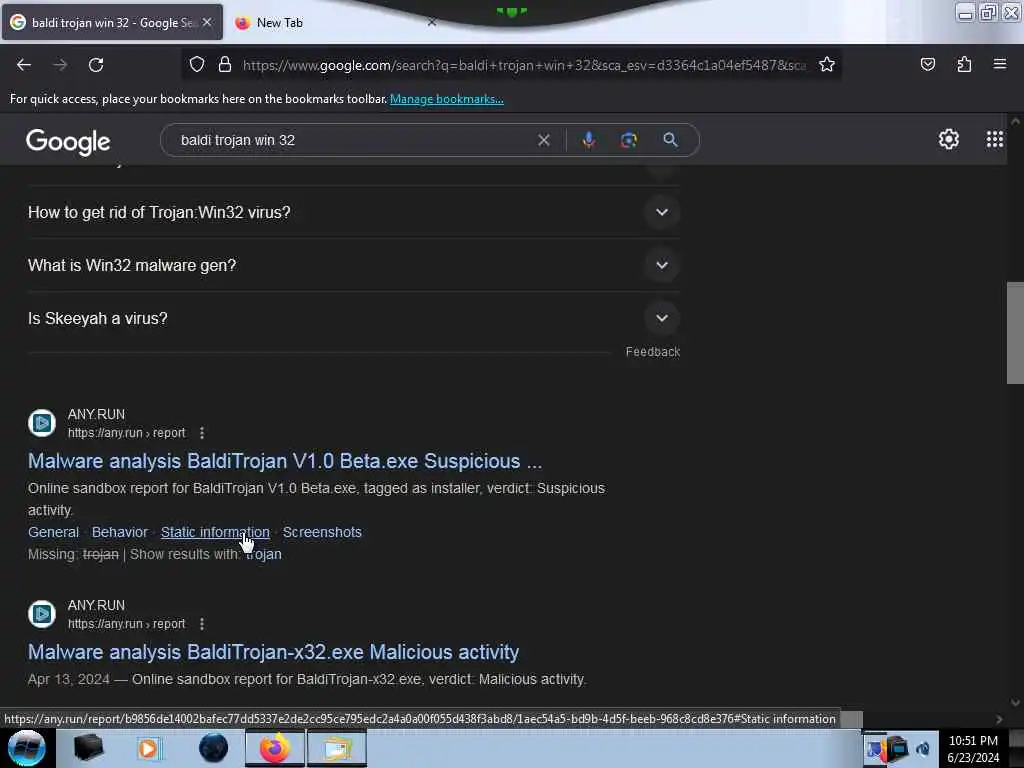Close the baldi trojan search tab
The width and height of the screenshot is (1024, 768).
tap(207, 22)
